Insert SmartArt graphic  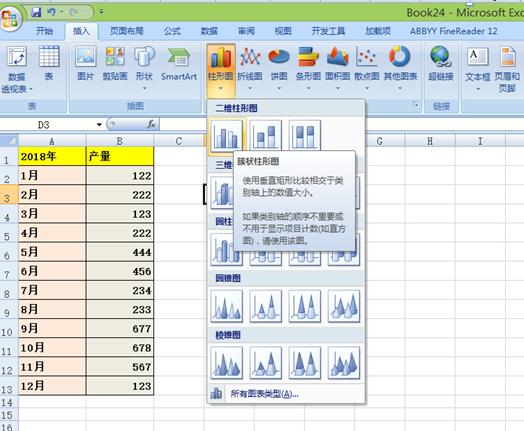coord(179,63)
